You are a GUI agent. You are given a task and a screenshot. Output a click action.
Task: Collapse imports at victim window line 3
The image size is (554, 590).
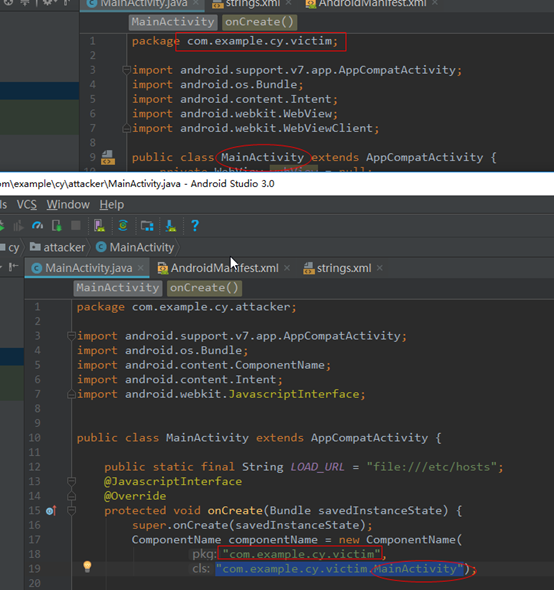126,70
